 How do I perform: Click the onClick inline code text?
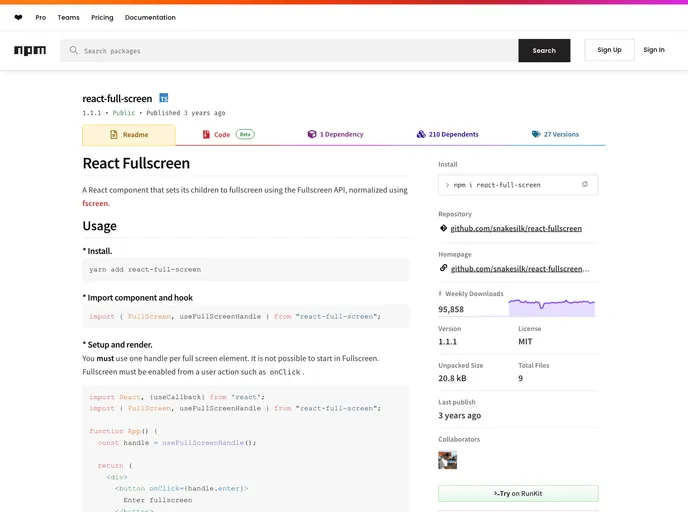[285, 372]
